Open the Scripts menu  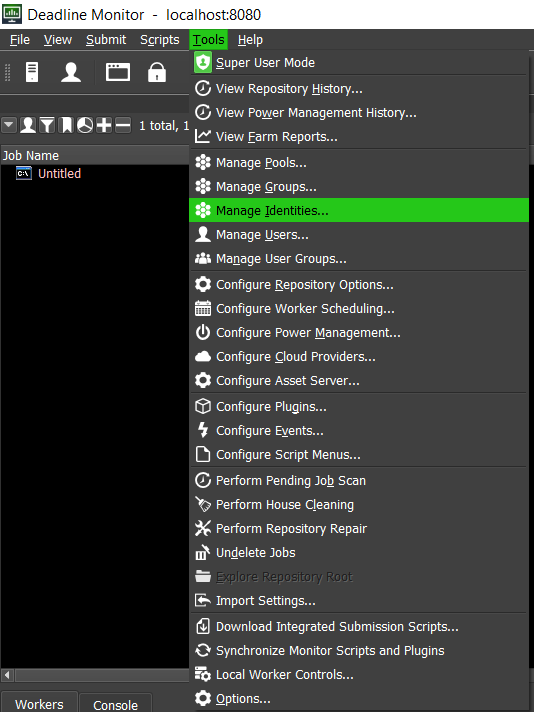click(159, 40)
